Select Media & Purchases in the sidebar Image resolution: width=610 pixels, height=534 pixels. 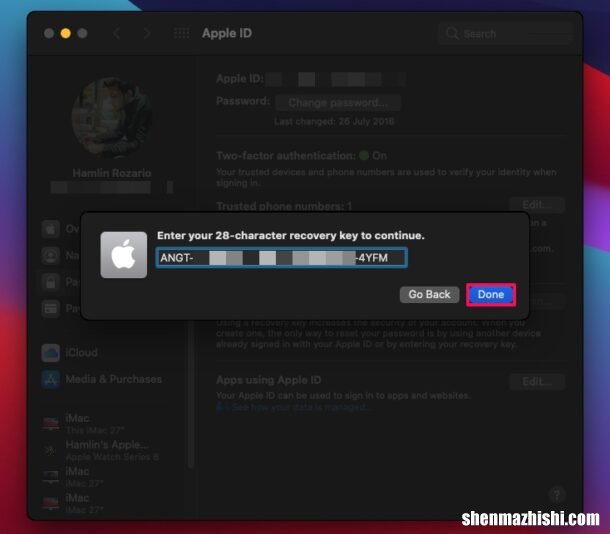[102, 379]
